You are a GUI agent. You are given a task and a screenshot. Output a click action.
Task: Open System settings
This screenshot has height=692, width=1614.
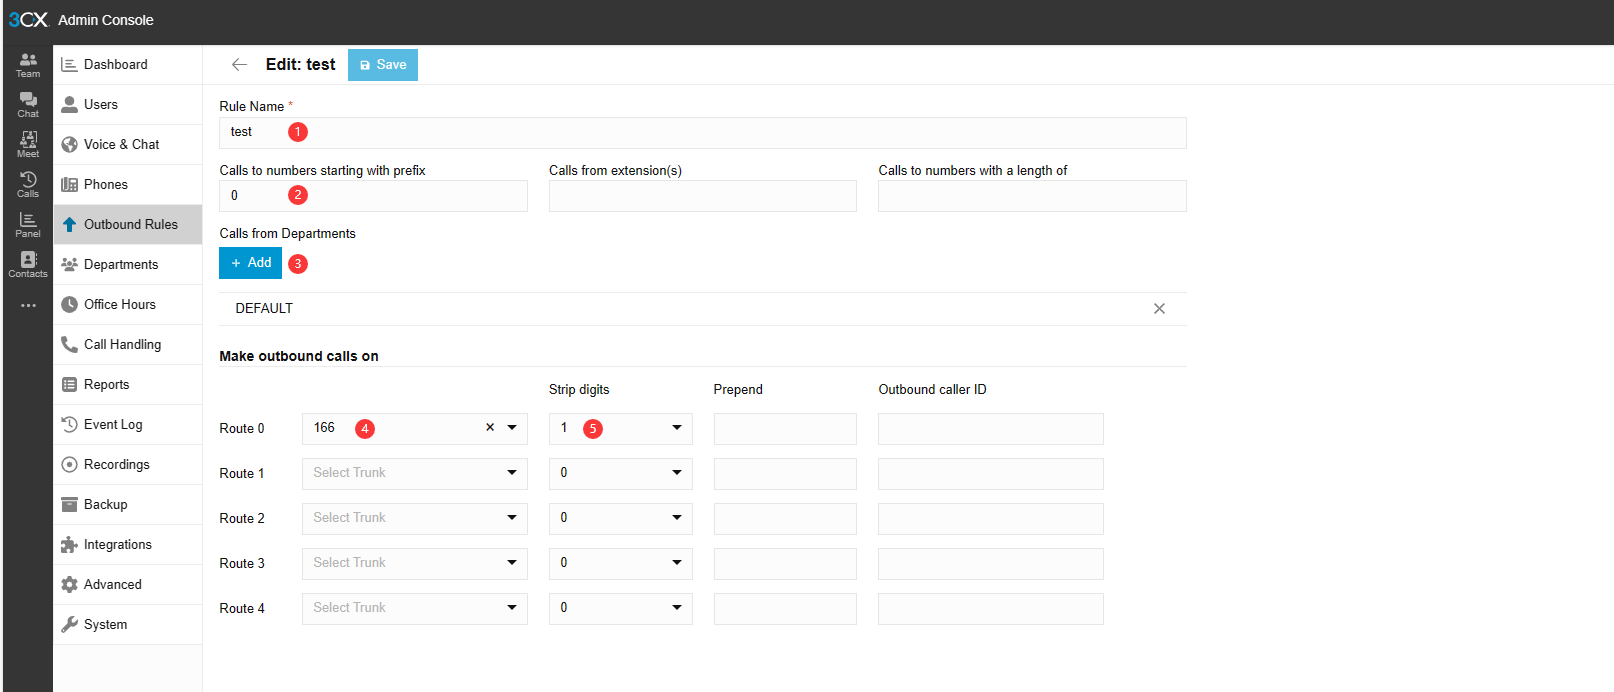click(128, 625)
